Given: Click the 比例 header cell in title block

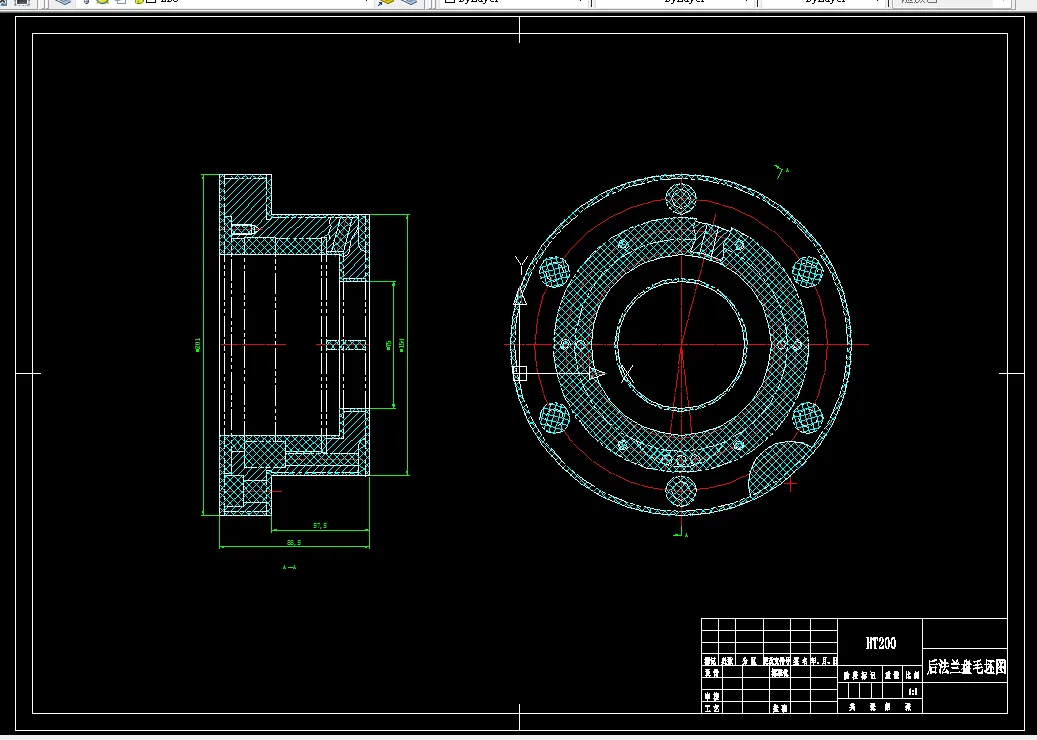Looking at the screenshot, I should (x=913, y=675).
